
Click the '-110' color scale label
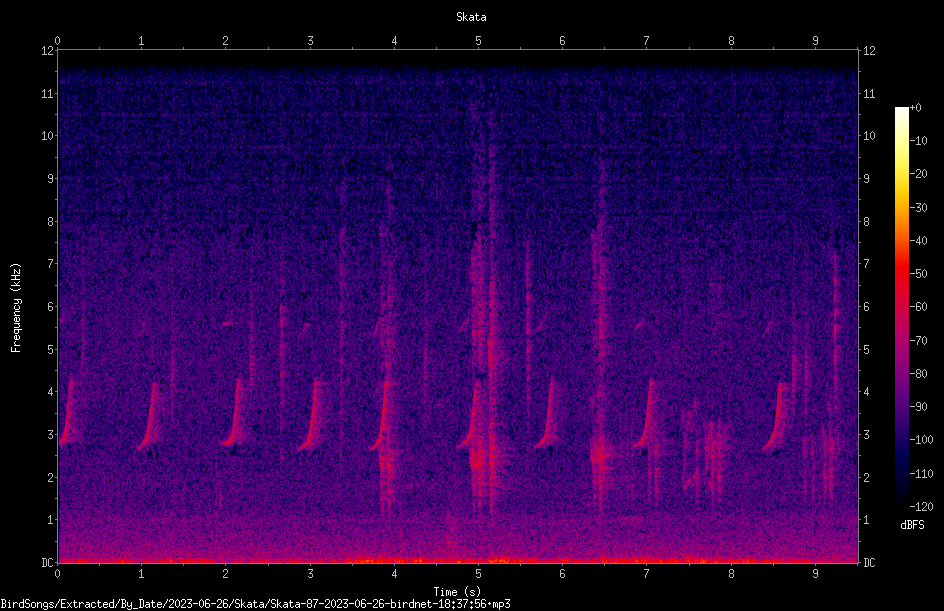click(x=922, y=474)
